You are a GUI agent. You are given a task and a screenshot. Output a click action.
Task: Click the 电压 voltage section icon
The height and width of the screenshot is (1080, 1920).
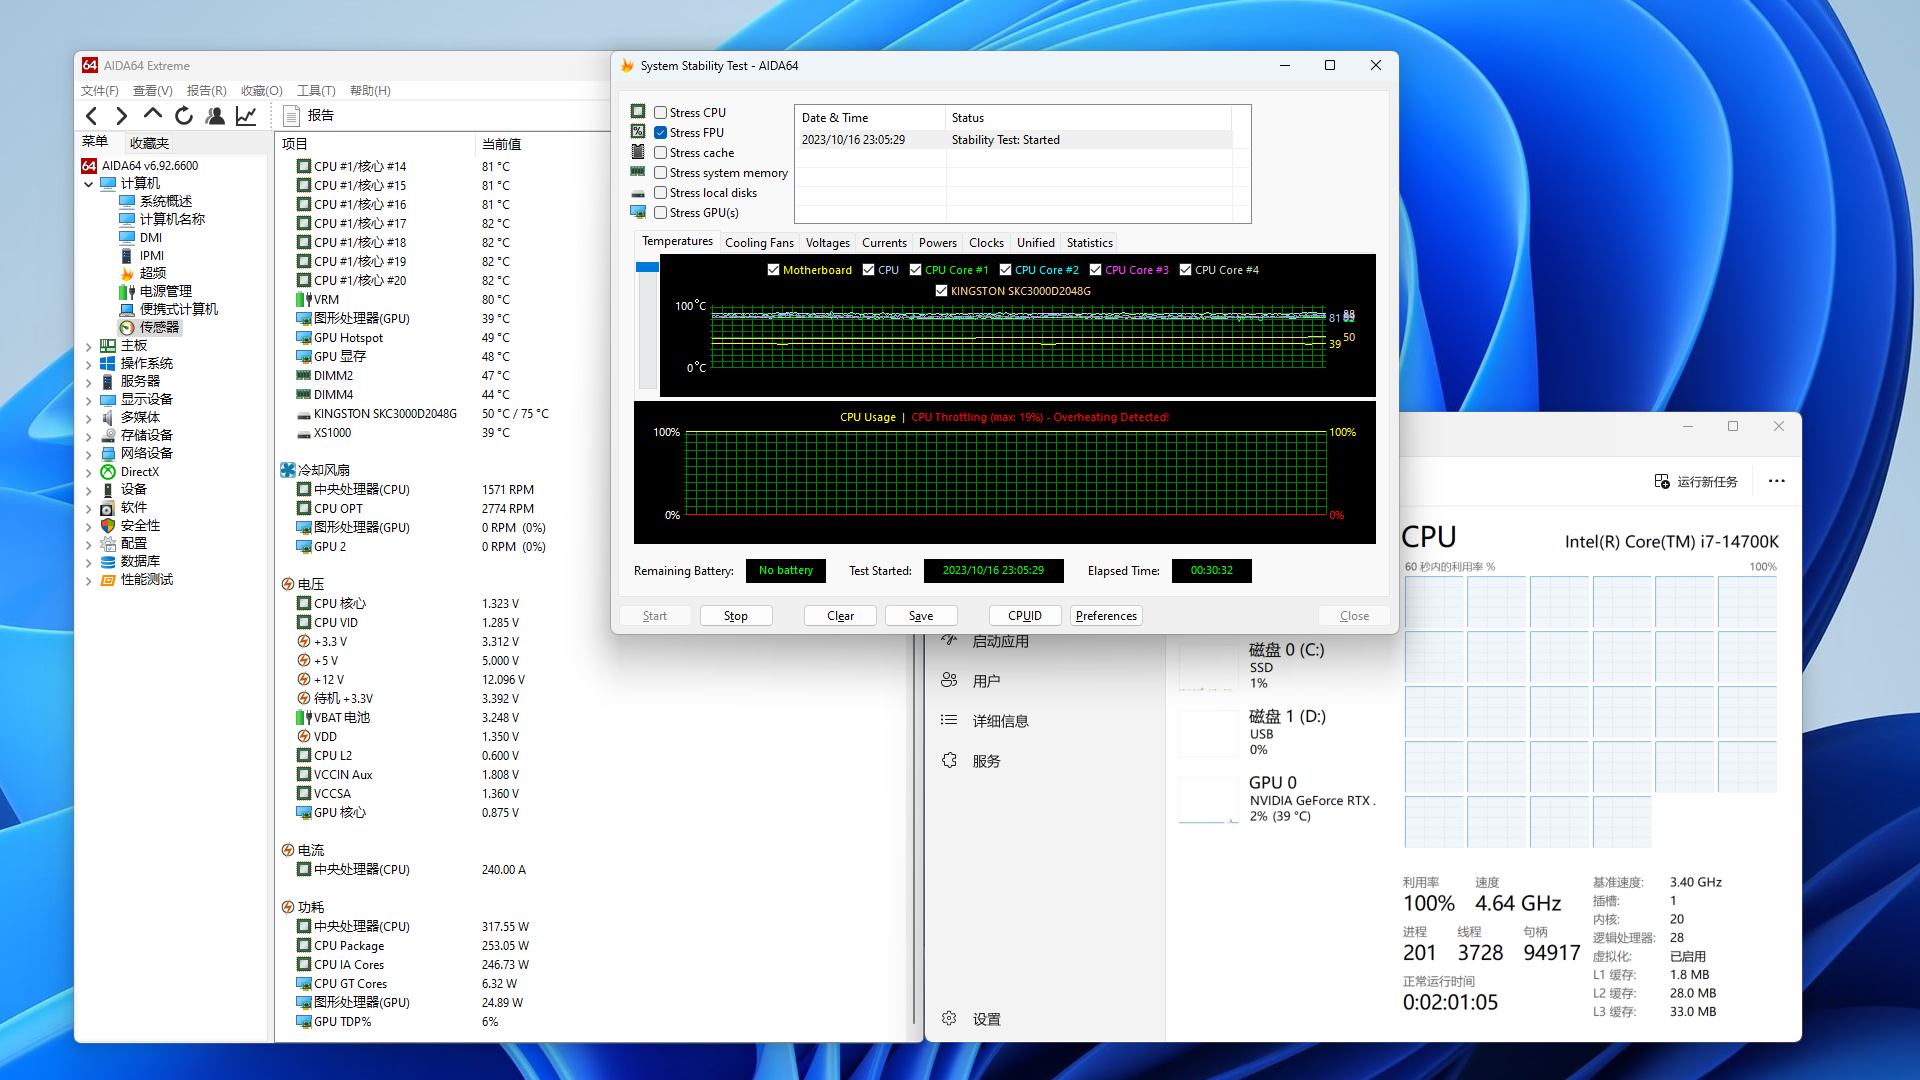point(288,584)
